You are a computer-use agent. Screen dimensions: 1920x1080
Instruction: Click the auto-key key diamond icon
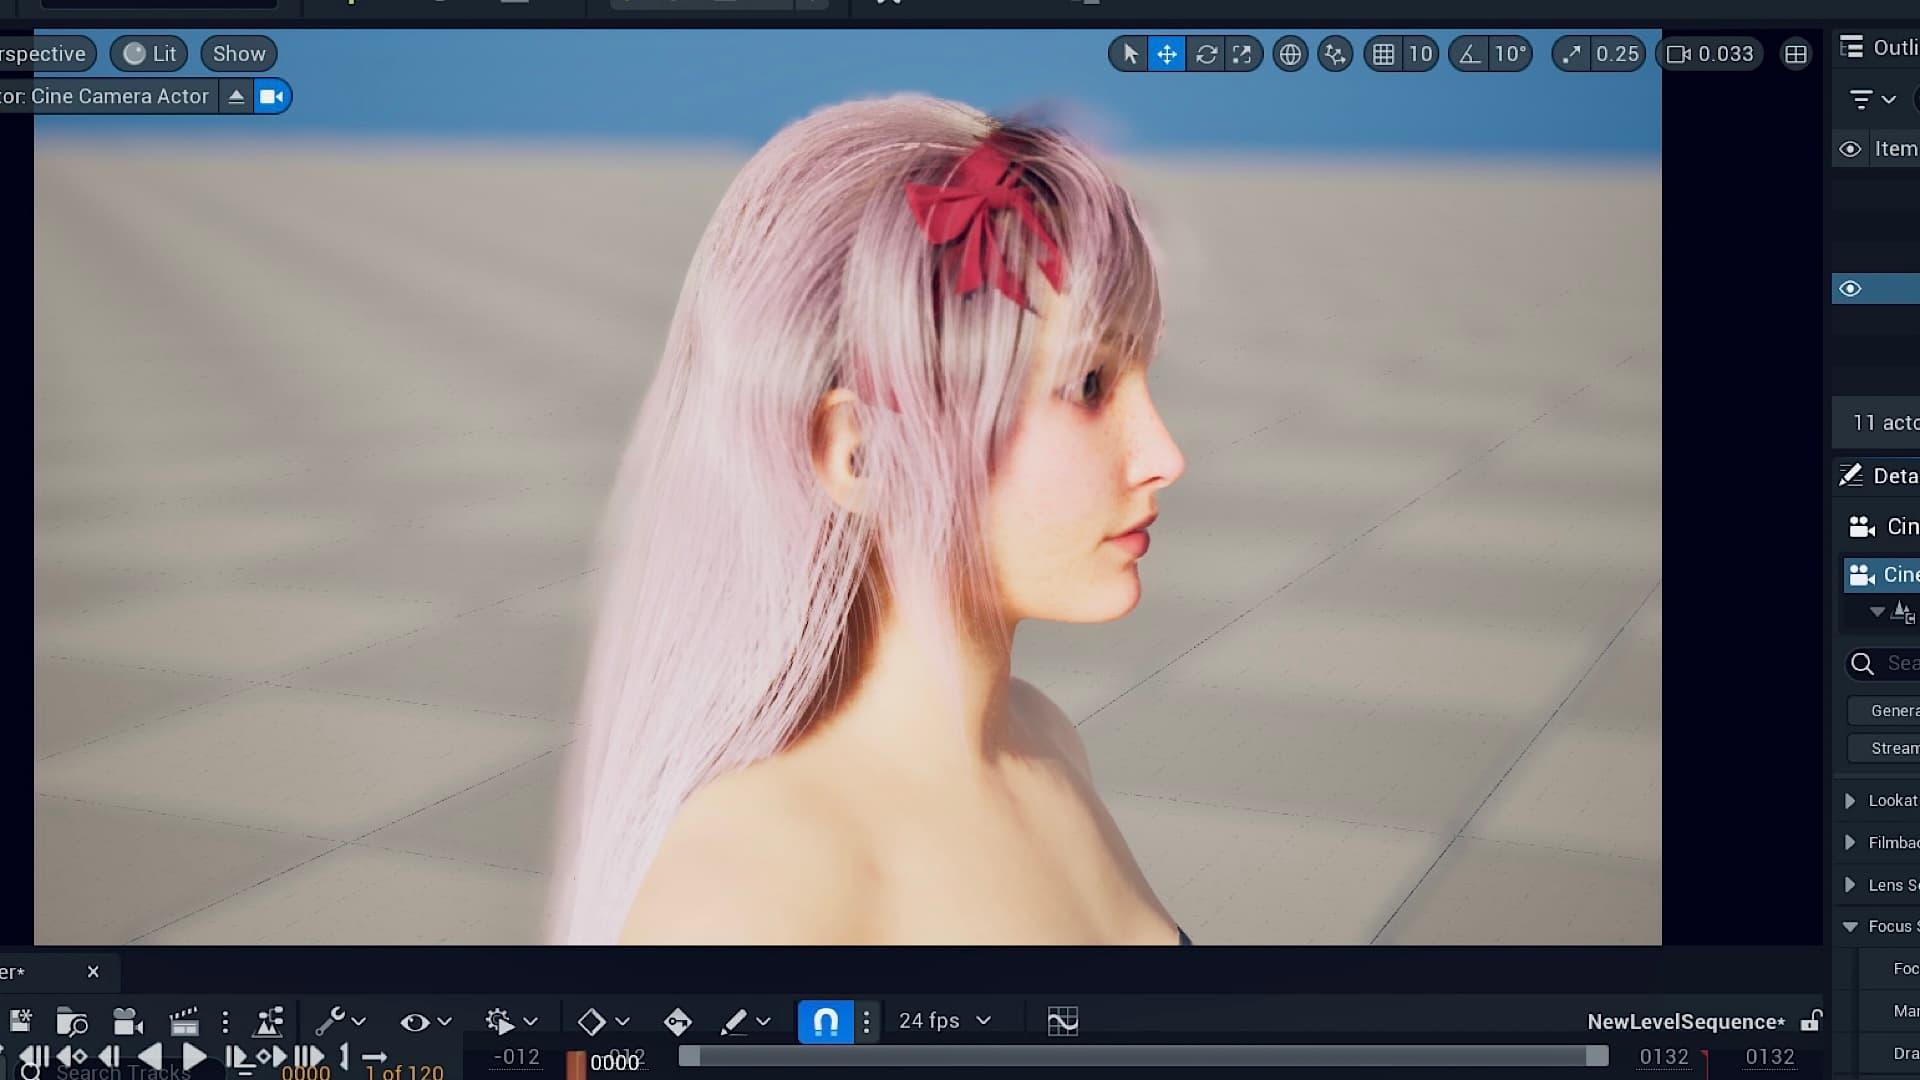click(677, 1021)
